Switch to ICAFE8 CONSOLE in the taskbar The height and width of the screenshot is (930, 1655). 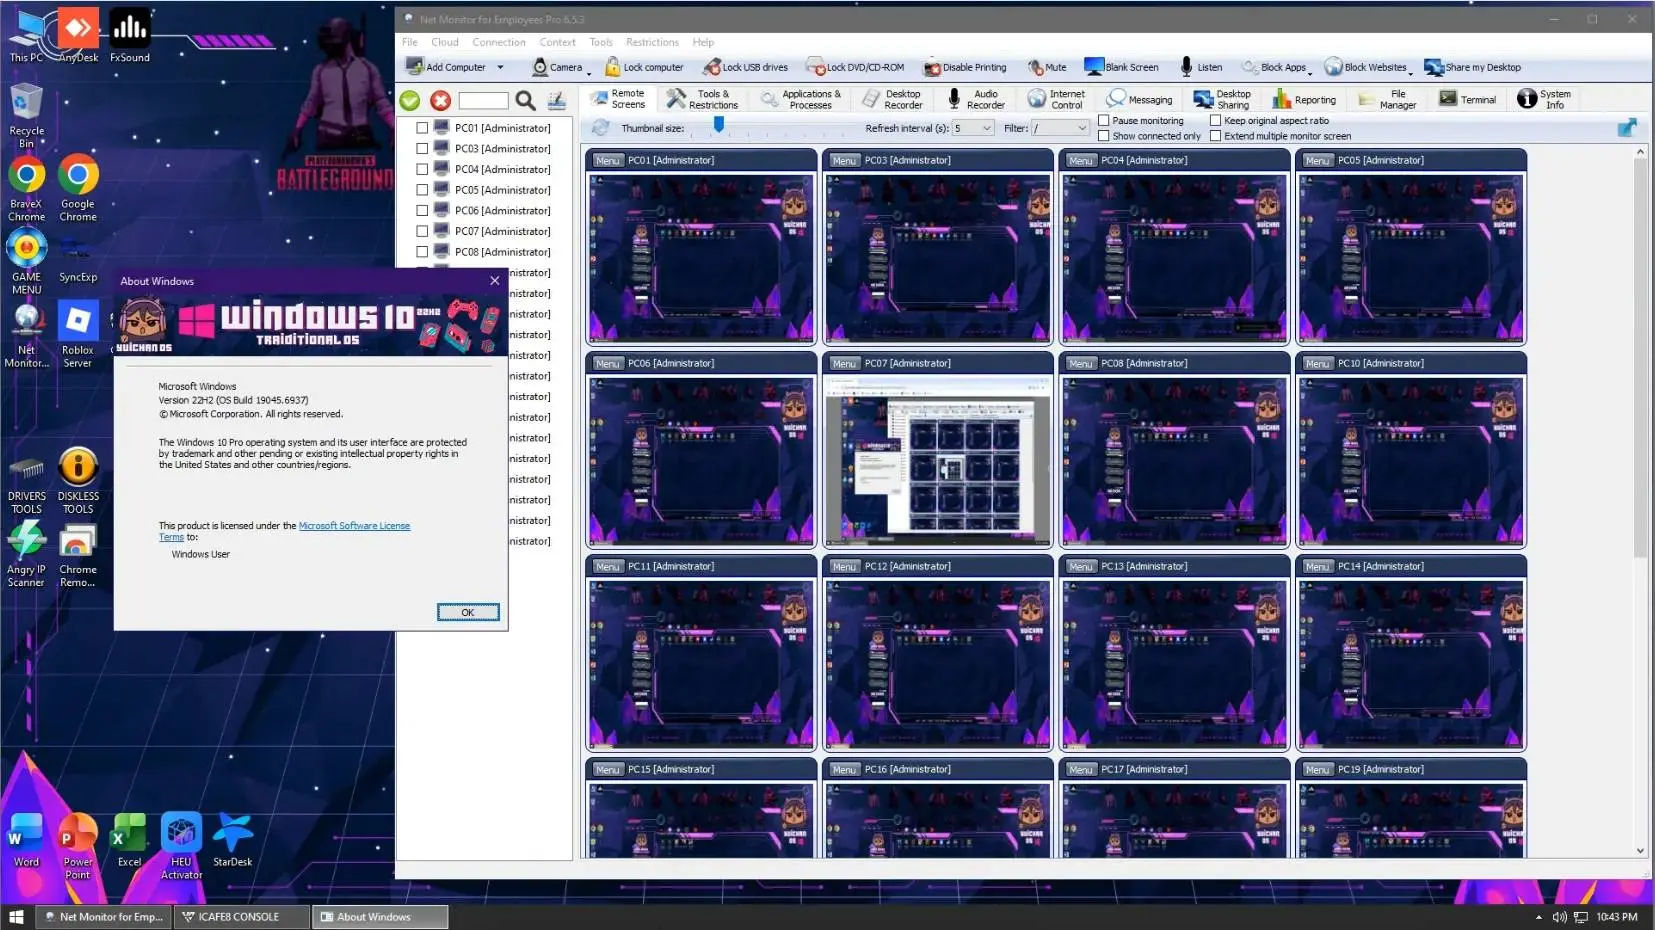pyautogui.click(x=241, y=917)
